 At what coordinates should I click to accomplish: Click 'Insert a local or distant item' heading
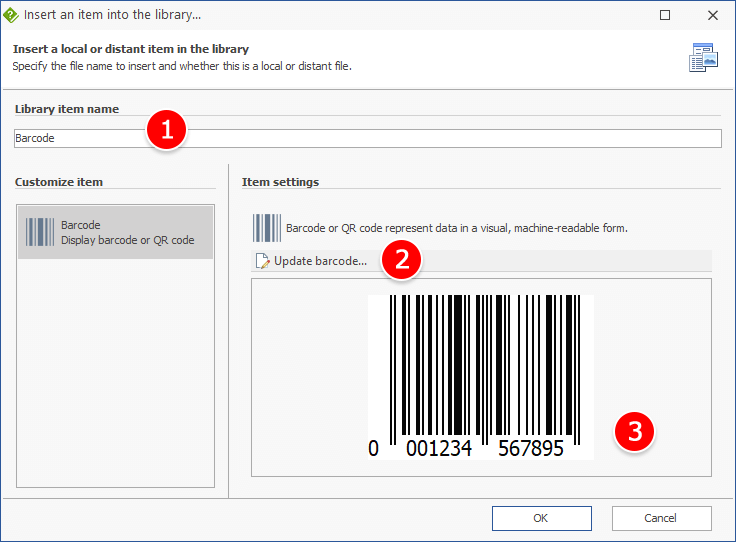tap(131, 49)
